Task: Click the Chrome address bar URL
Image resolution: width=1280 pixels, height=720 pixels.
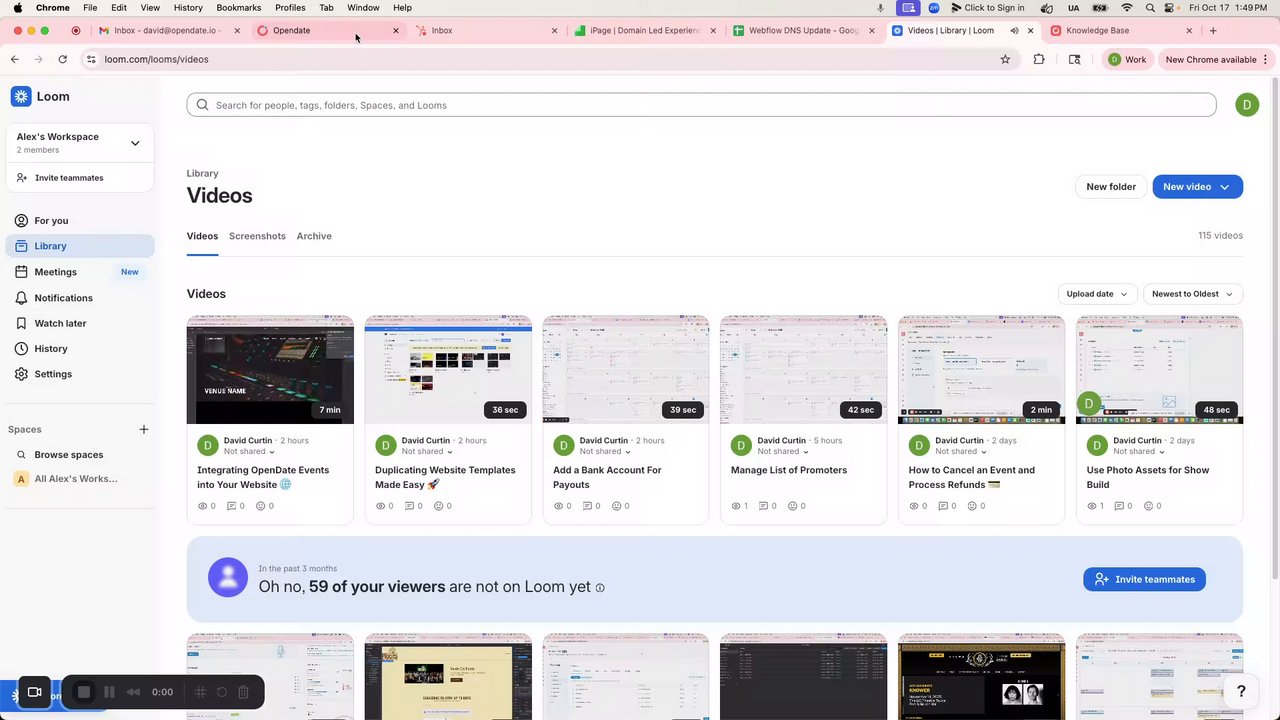Action: coord(157,59)
